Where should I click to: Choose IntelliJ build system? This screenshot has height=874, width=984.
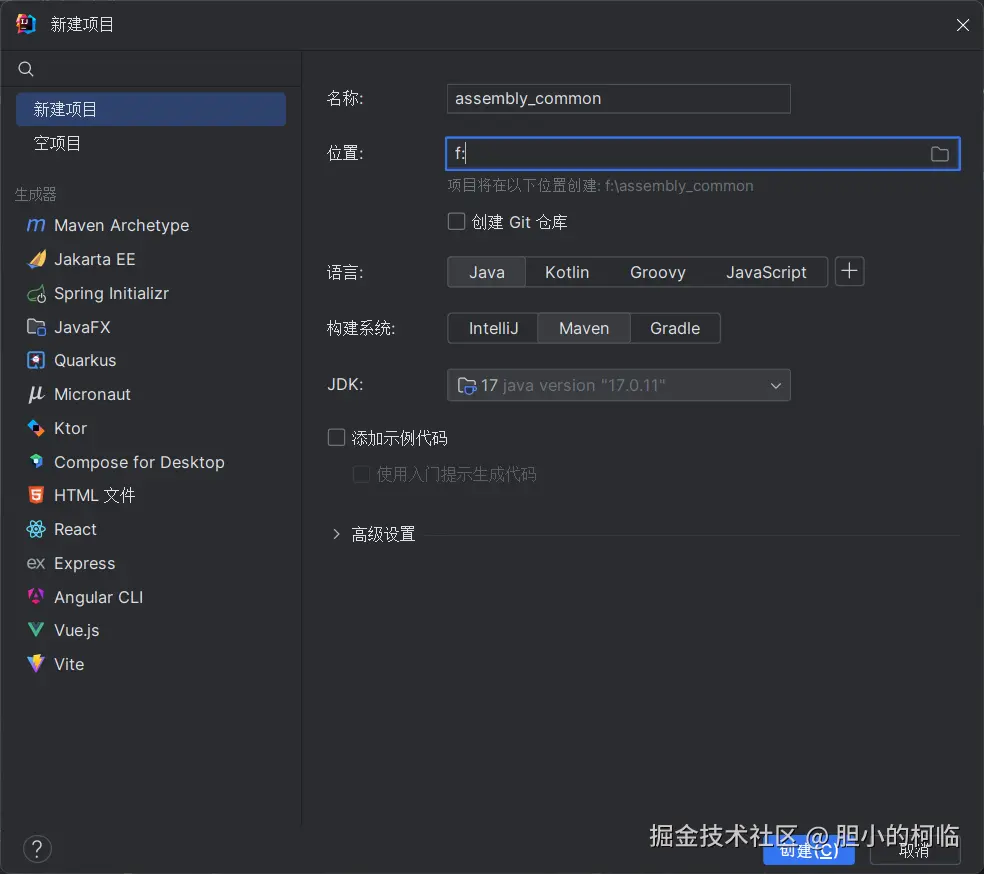493,328
